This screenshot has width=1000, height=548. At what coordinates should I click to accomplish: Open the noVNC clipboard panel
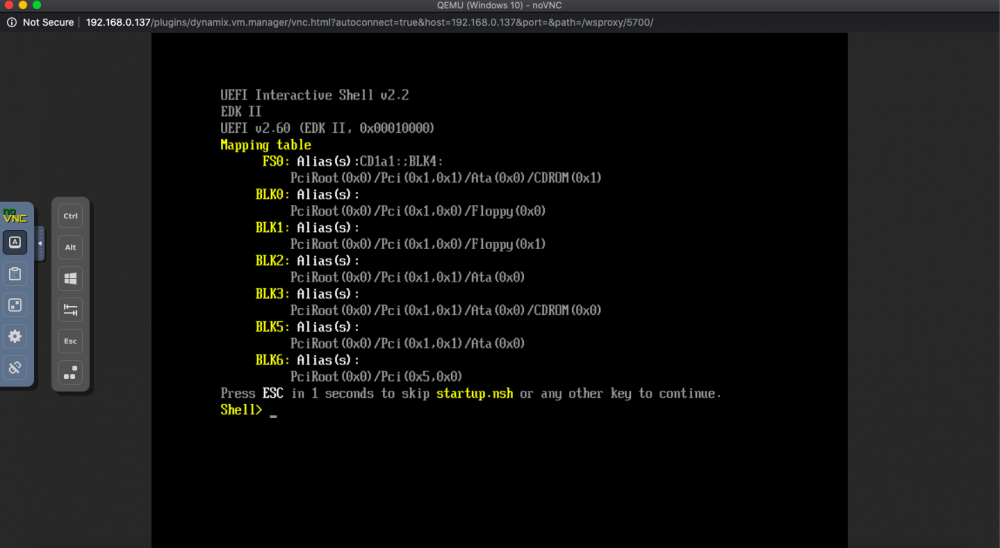(15, 274)
